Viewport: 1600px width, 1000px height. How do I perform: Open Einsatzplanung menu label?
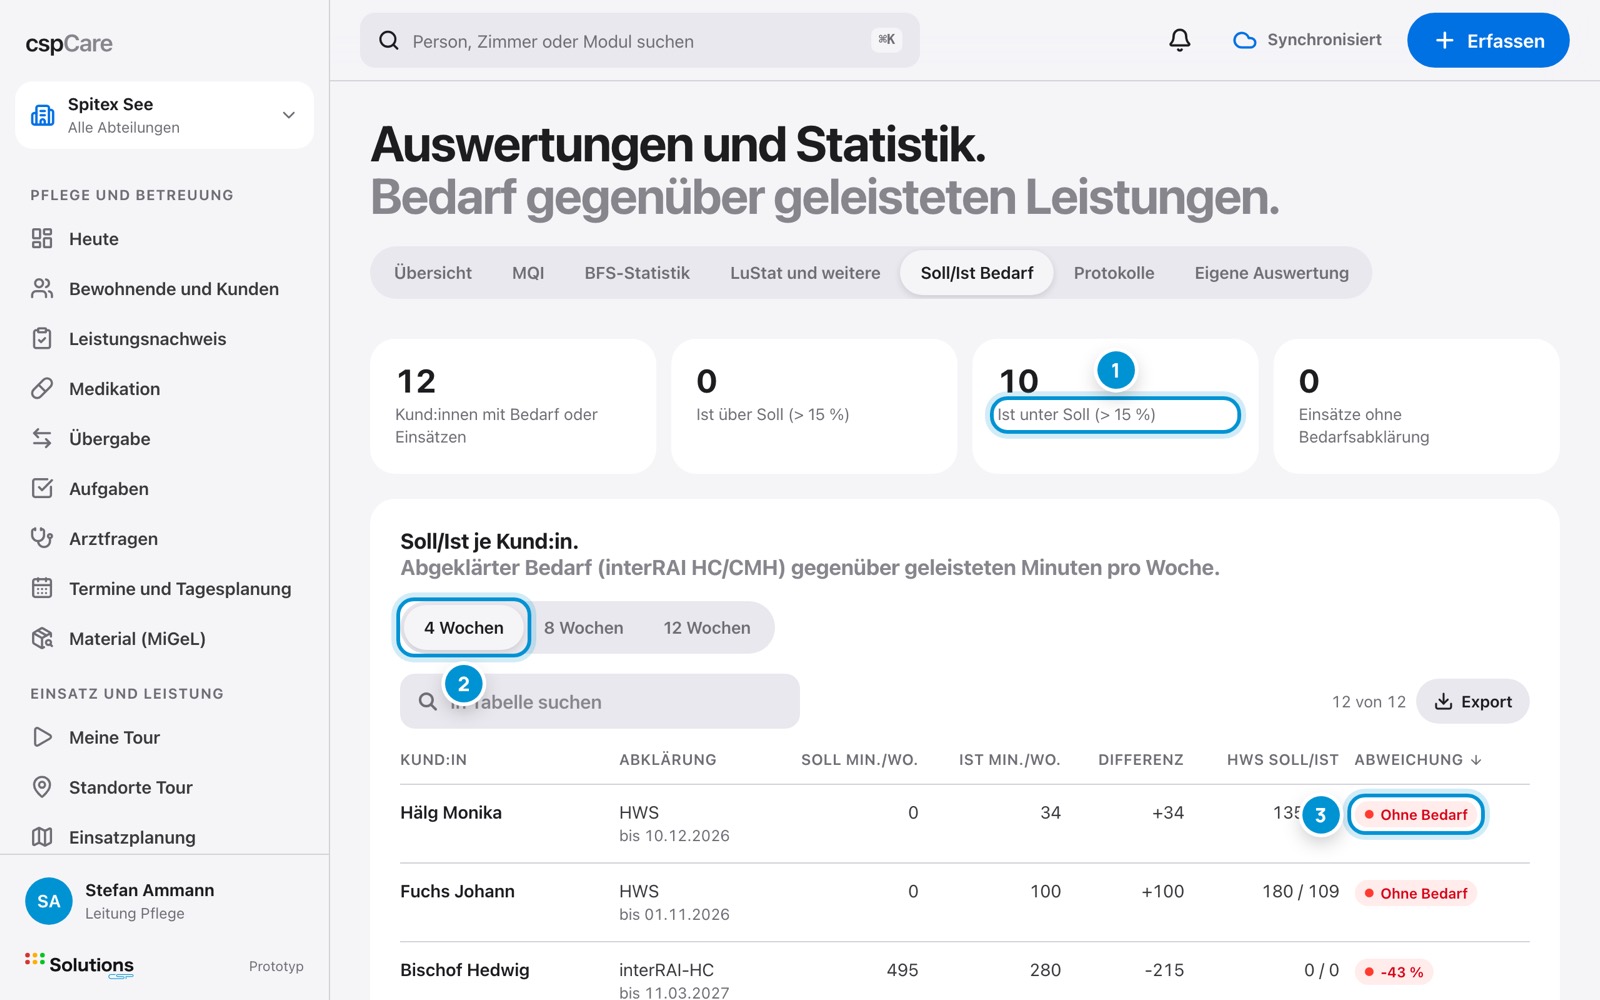click(x=132, y=838)
